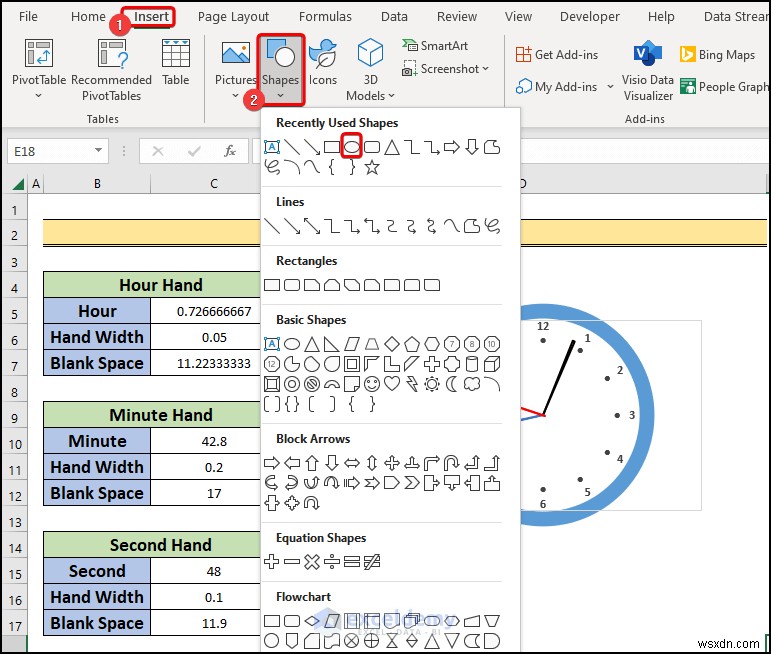
Task: Click the Minute Hand header cell
Action: [152, 415]
